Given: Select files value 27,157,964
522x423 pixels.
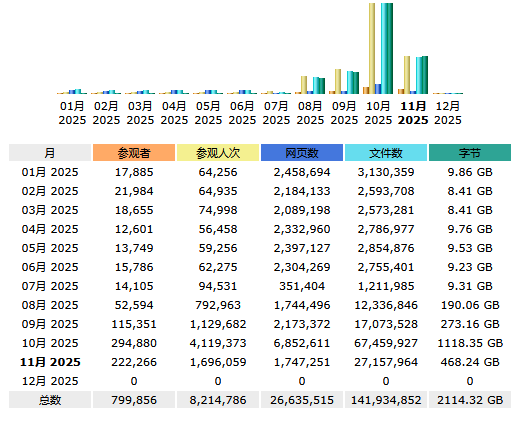Looking at the screenshot, I should 386,362.
